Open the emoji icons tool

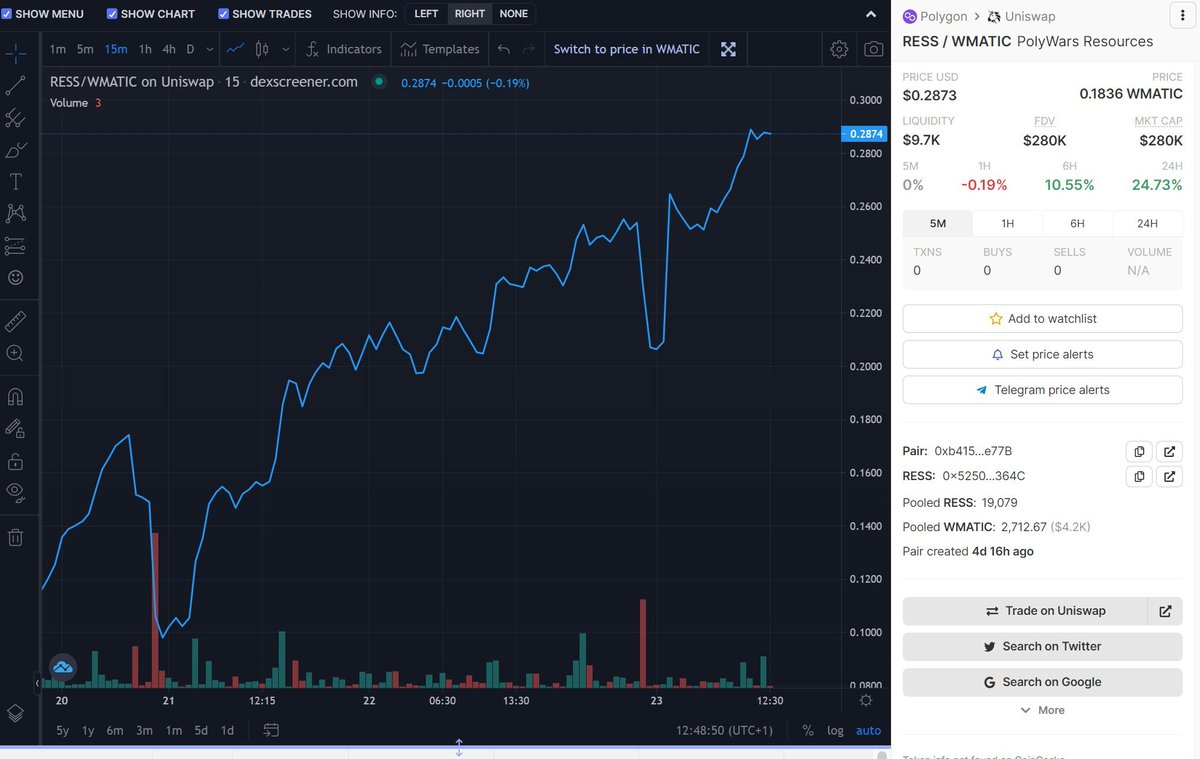click(x=16, y=277)
